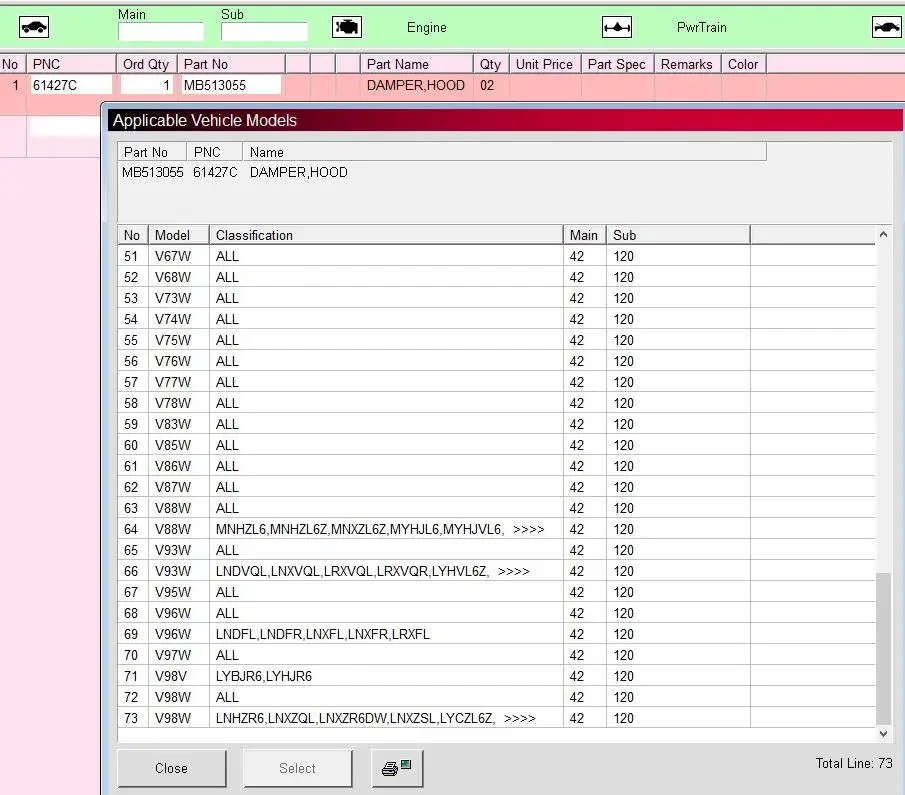
Task: Click the empty PNC field below 61427C
Action: pos(65,126)
